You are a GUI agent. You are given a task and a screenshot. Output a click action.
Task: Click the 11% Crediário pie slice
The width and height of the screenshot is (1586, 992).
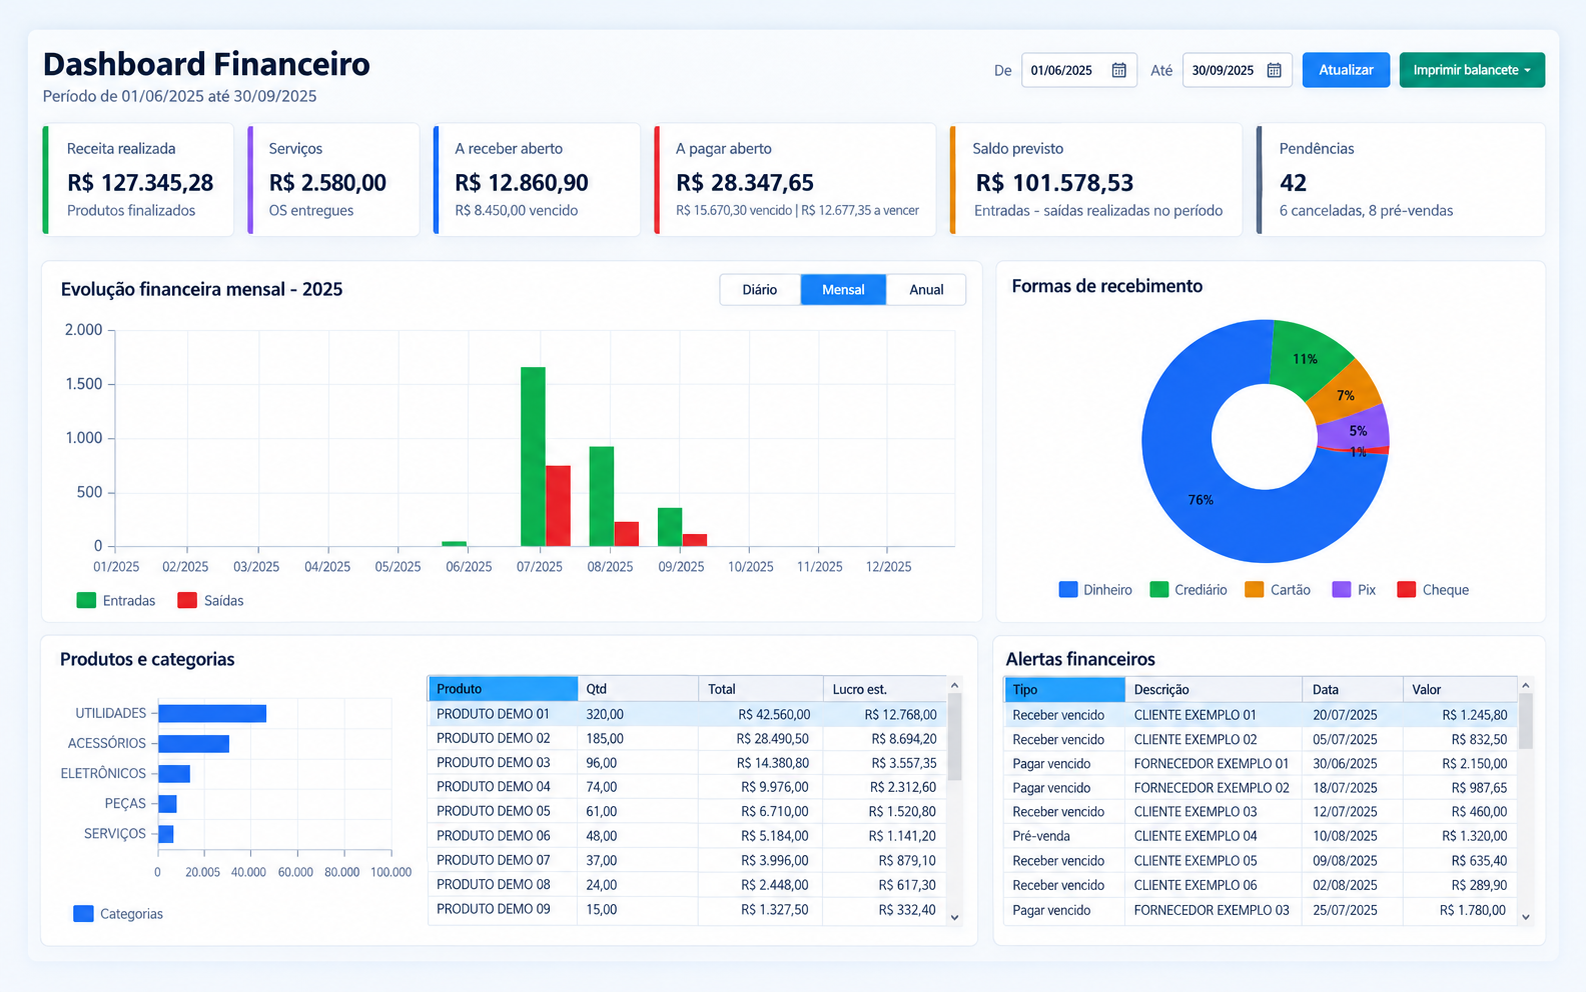click(x=1305, y=358)
